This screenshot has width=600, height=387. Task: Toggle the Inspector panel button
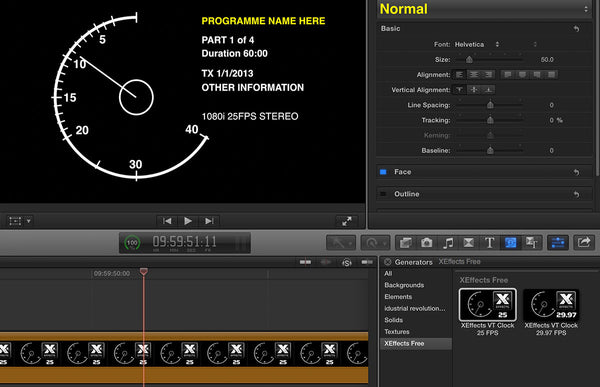click(558, 243)
